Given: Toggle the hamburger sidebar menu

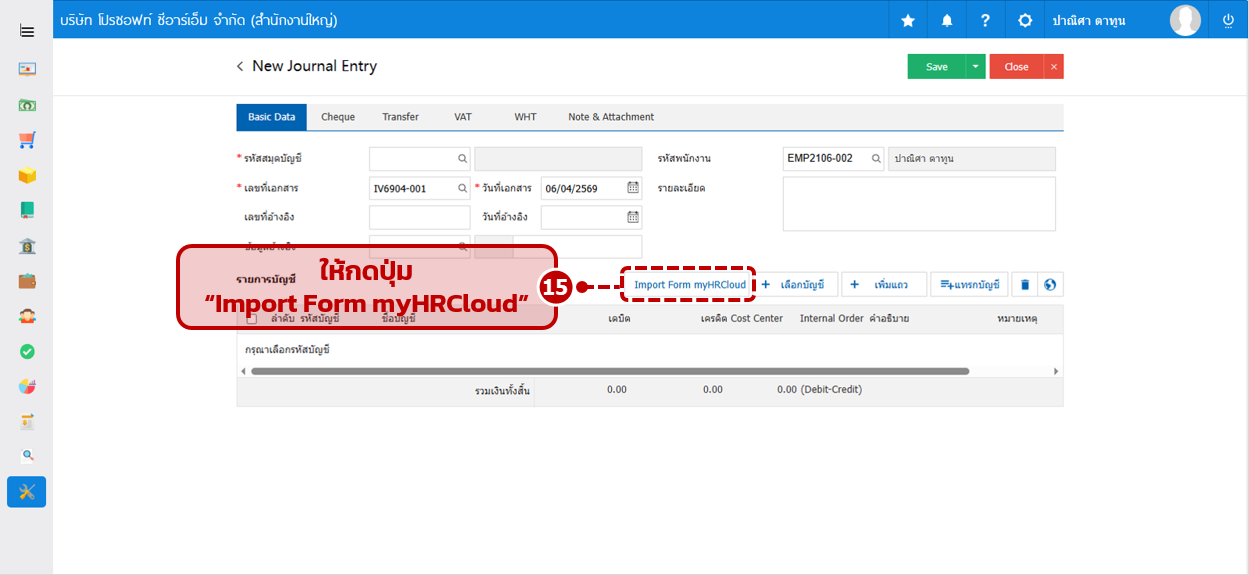Looking at the screenshot, I should pyautogui.click(x=27, y=31).
